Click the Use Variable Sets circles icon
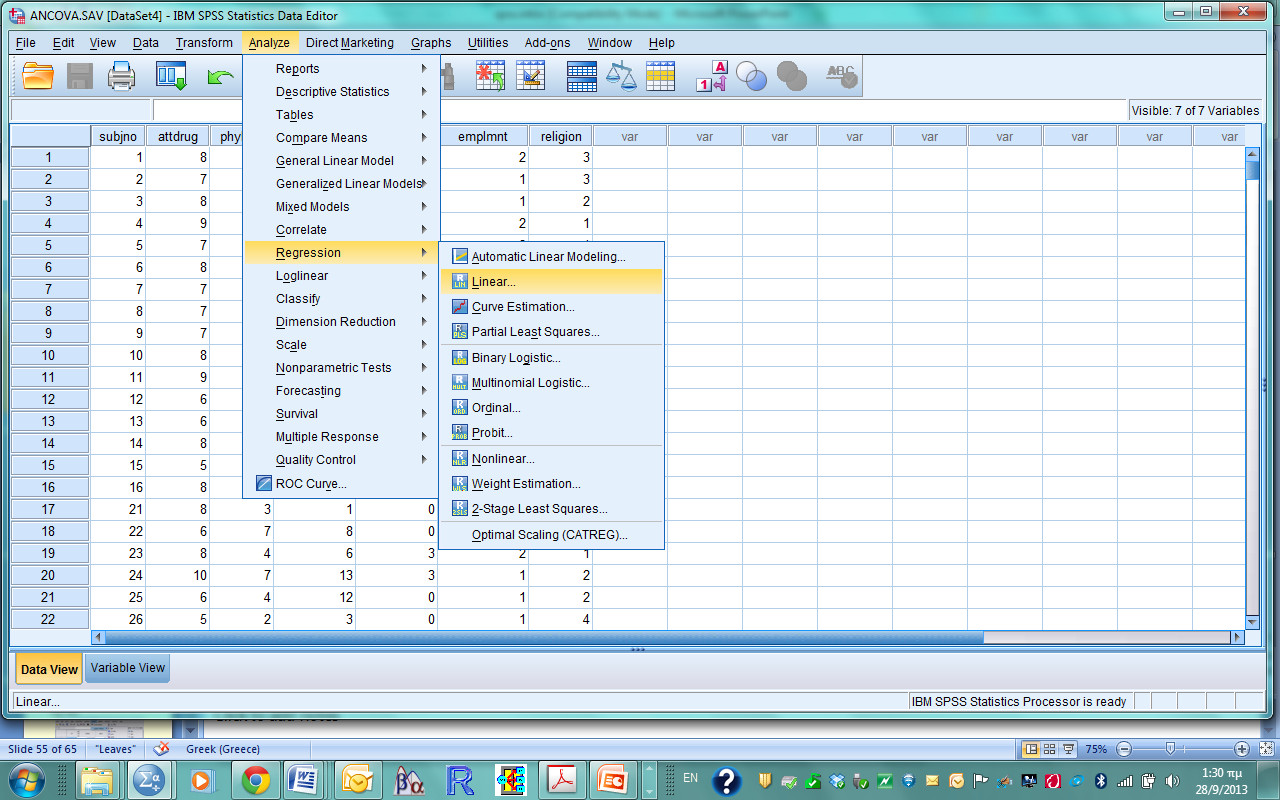 click(751, 76)
